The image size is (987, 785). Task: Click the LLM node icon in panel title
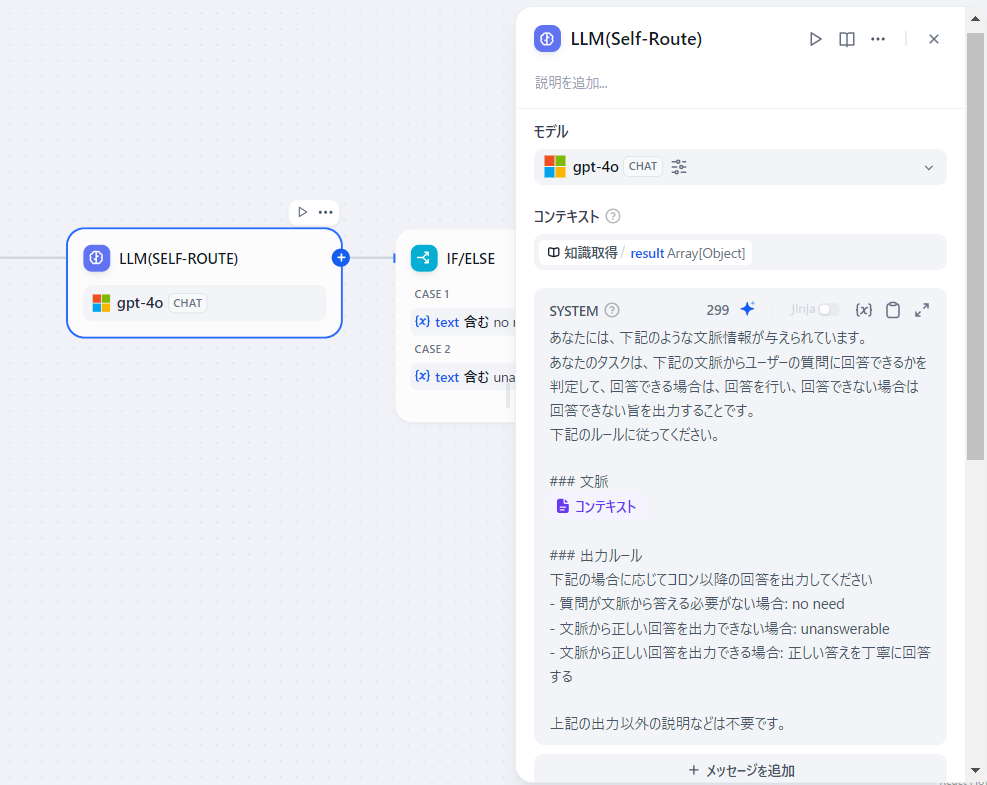point(547,38)
